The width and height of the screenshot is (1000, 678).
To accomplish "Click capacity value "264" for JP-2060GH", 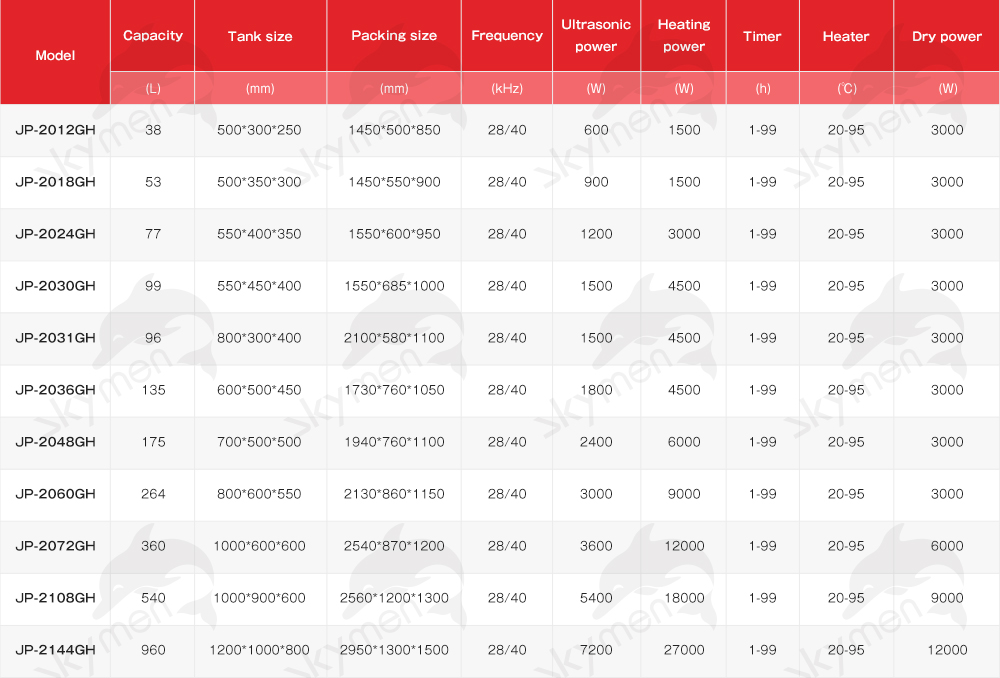I will coord(153,494).
